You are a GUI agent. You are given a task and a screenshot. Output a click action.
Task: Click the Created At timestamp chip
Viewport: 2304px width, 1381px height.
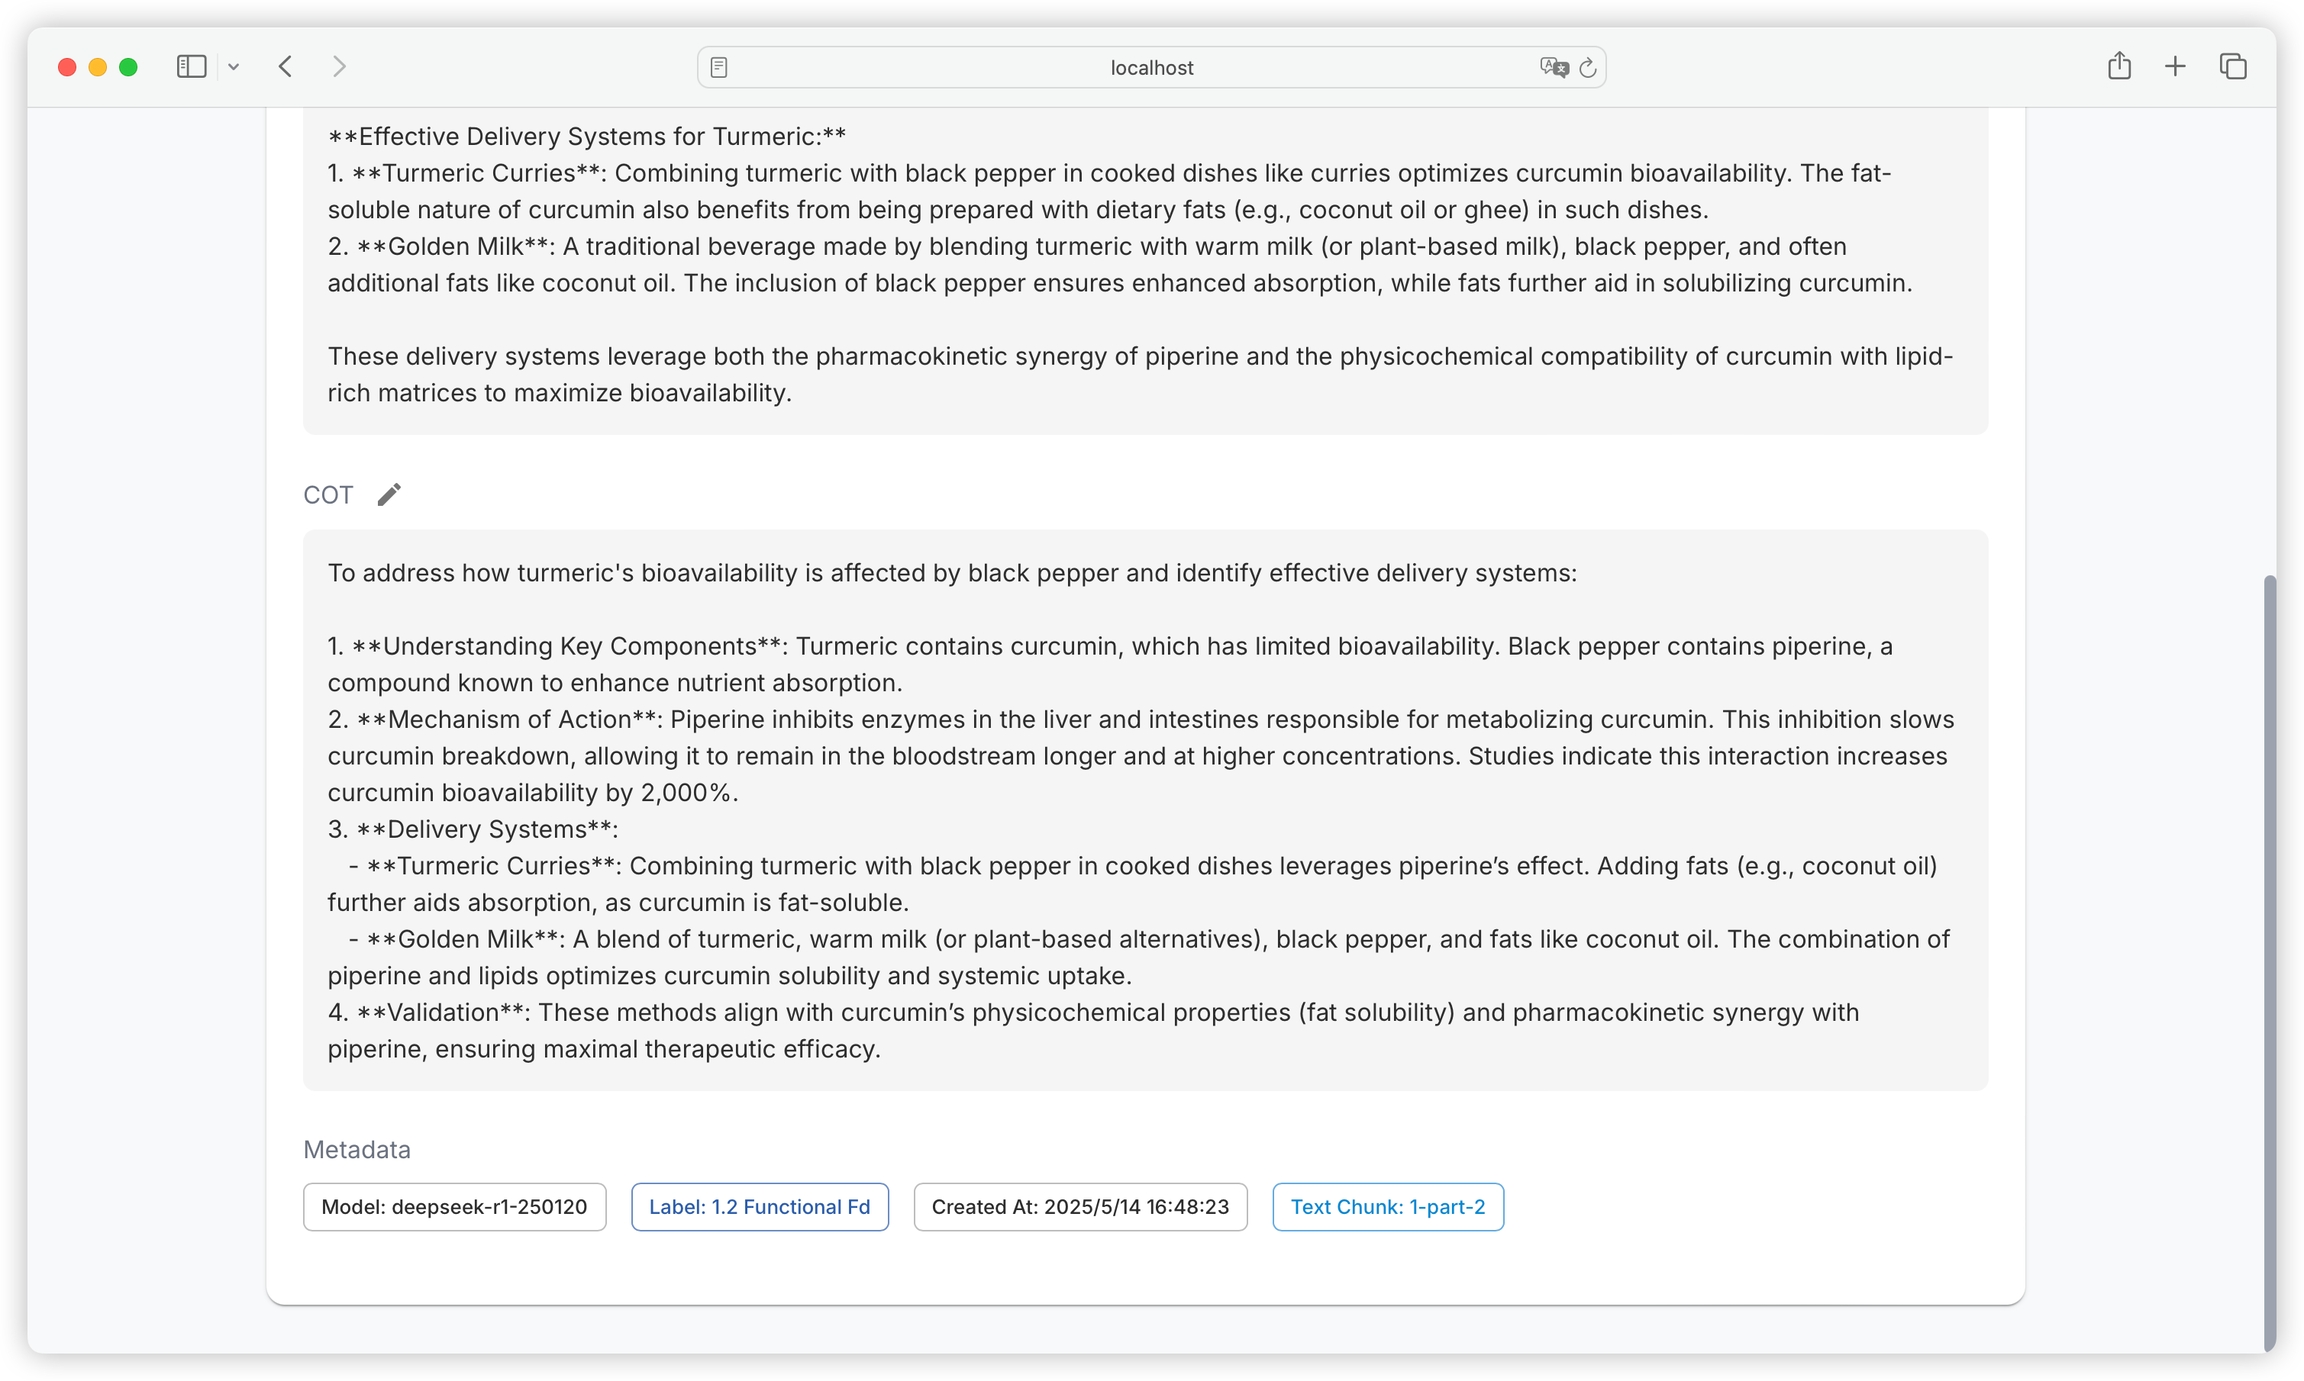pos(1080,1207)
